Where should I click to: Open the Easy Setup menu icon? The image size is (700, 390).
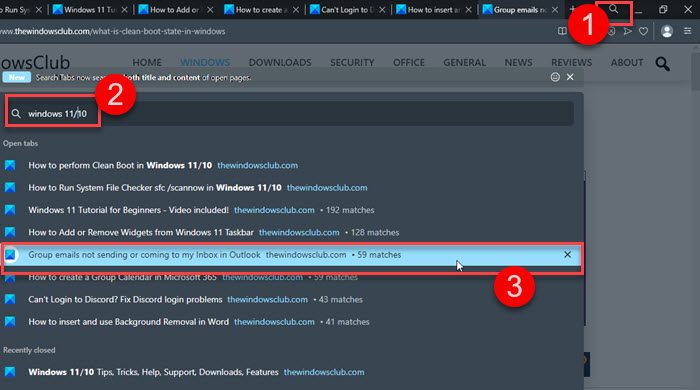[x=688, y=31]
